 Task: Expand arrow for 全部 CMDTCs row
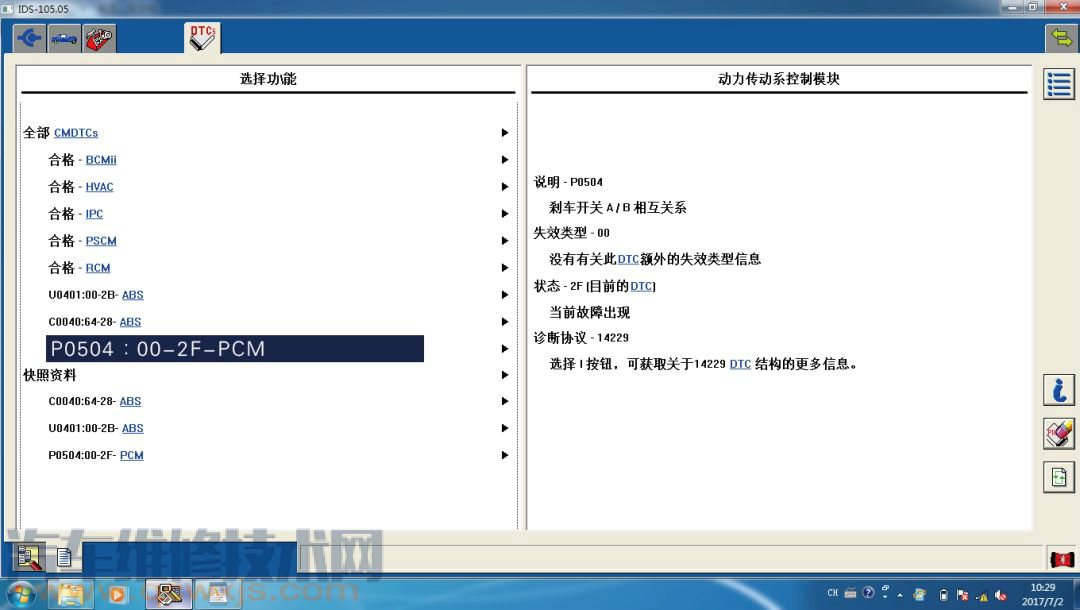pos(505,133)
